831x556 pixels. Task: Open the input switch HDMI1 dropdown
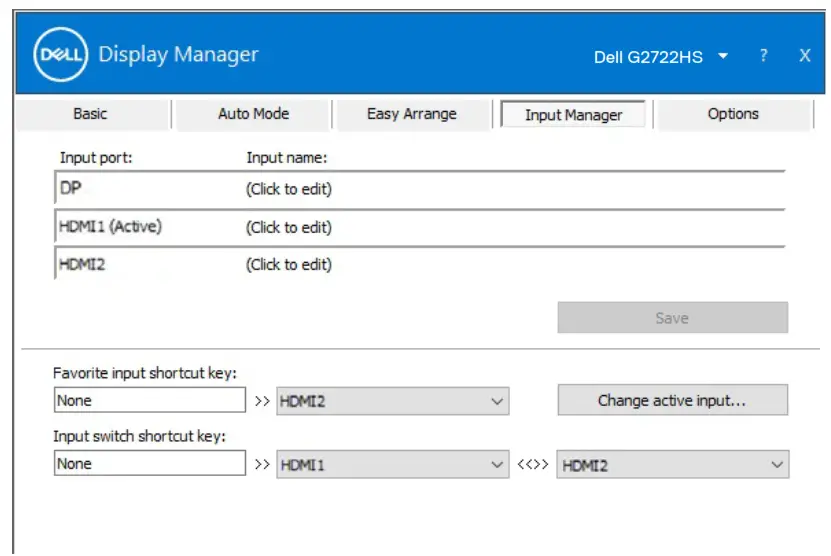tap(393, 465)
